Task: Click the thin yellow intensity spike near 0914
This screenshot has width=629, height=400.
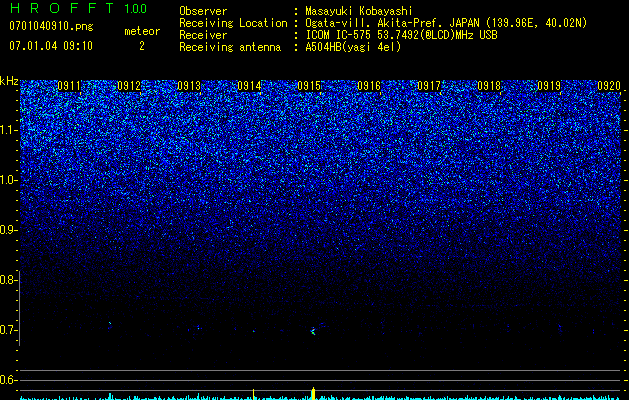Action: (254, 394)
